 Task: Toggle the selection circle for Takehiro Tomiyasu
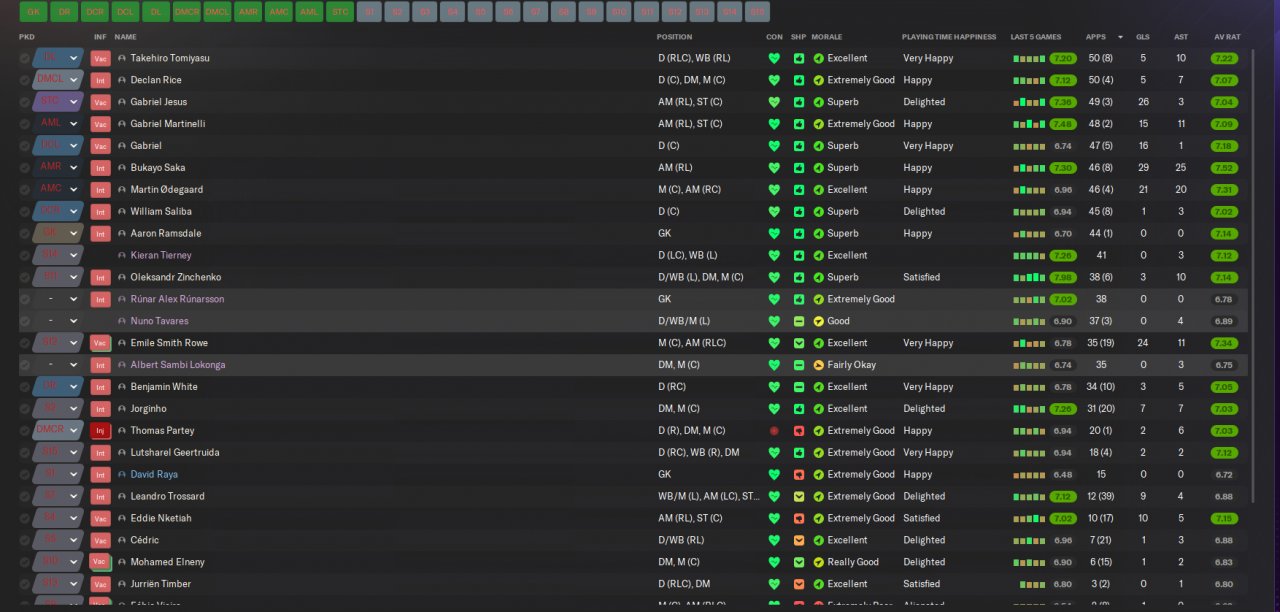pos(24,58)
